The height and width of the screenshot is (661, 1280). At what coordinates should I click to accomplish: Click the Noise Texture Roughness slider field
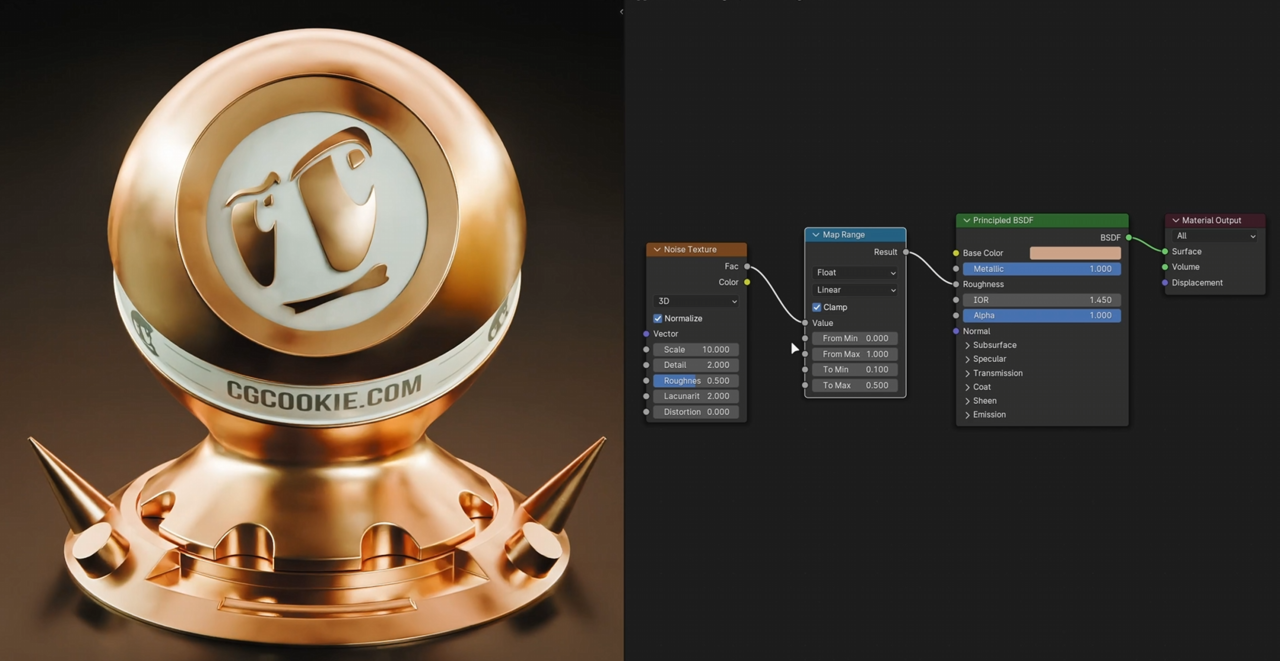pos(696,381)
